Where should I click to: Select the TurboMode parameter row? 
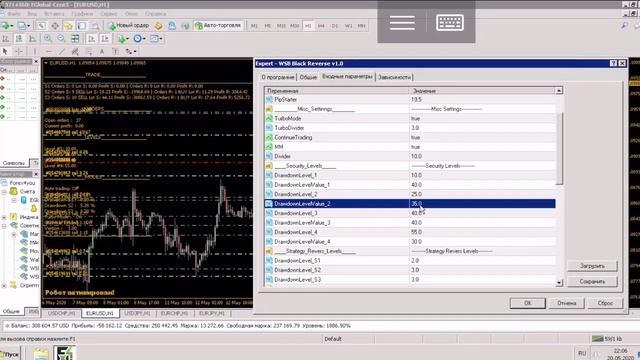coord(410,118)
